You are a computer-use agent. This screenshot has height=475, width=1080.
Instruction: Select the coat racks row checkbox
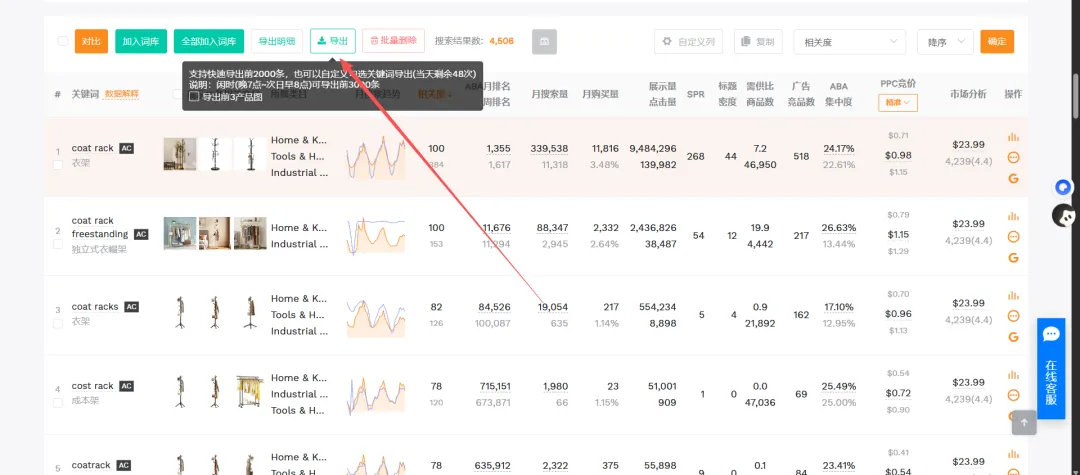click(x=58, y=324)
